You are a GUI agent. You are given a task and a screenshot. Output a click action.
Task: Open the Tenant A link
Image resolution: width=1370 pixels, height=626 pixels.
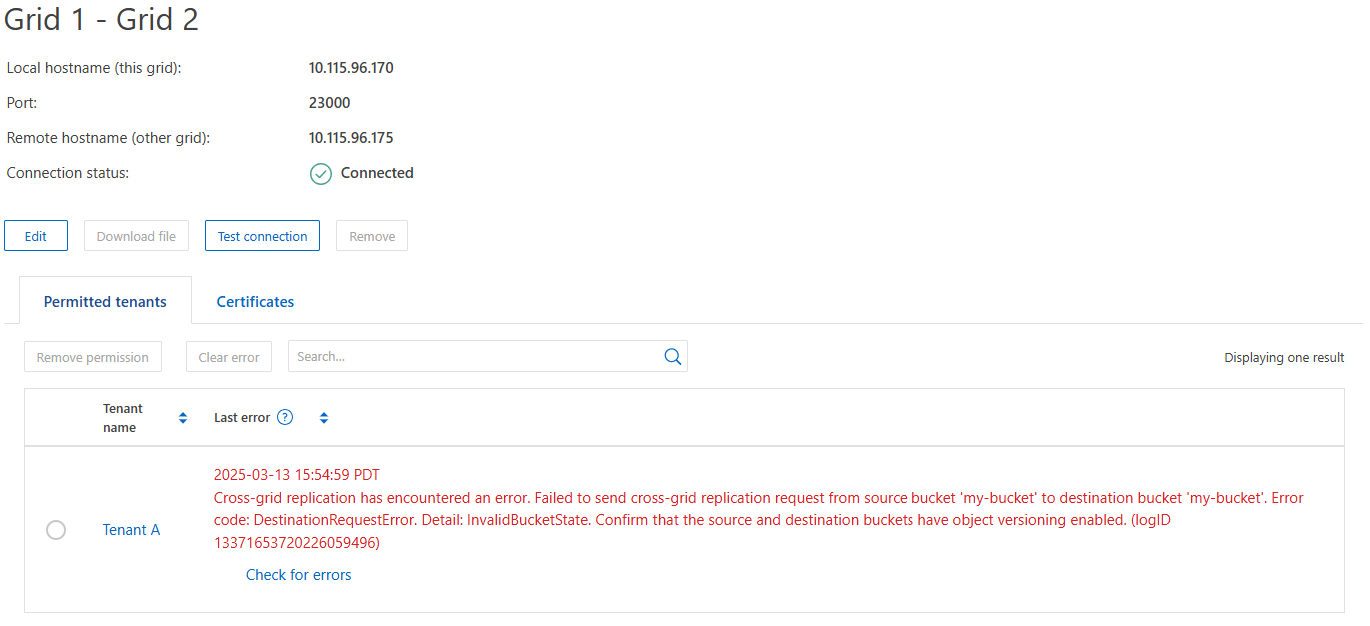[131, 530]
